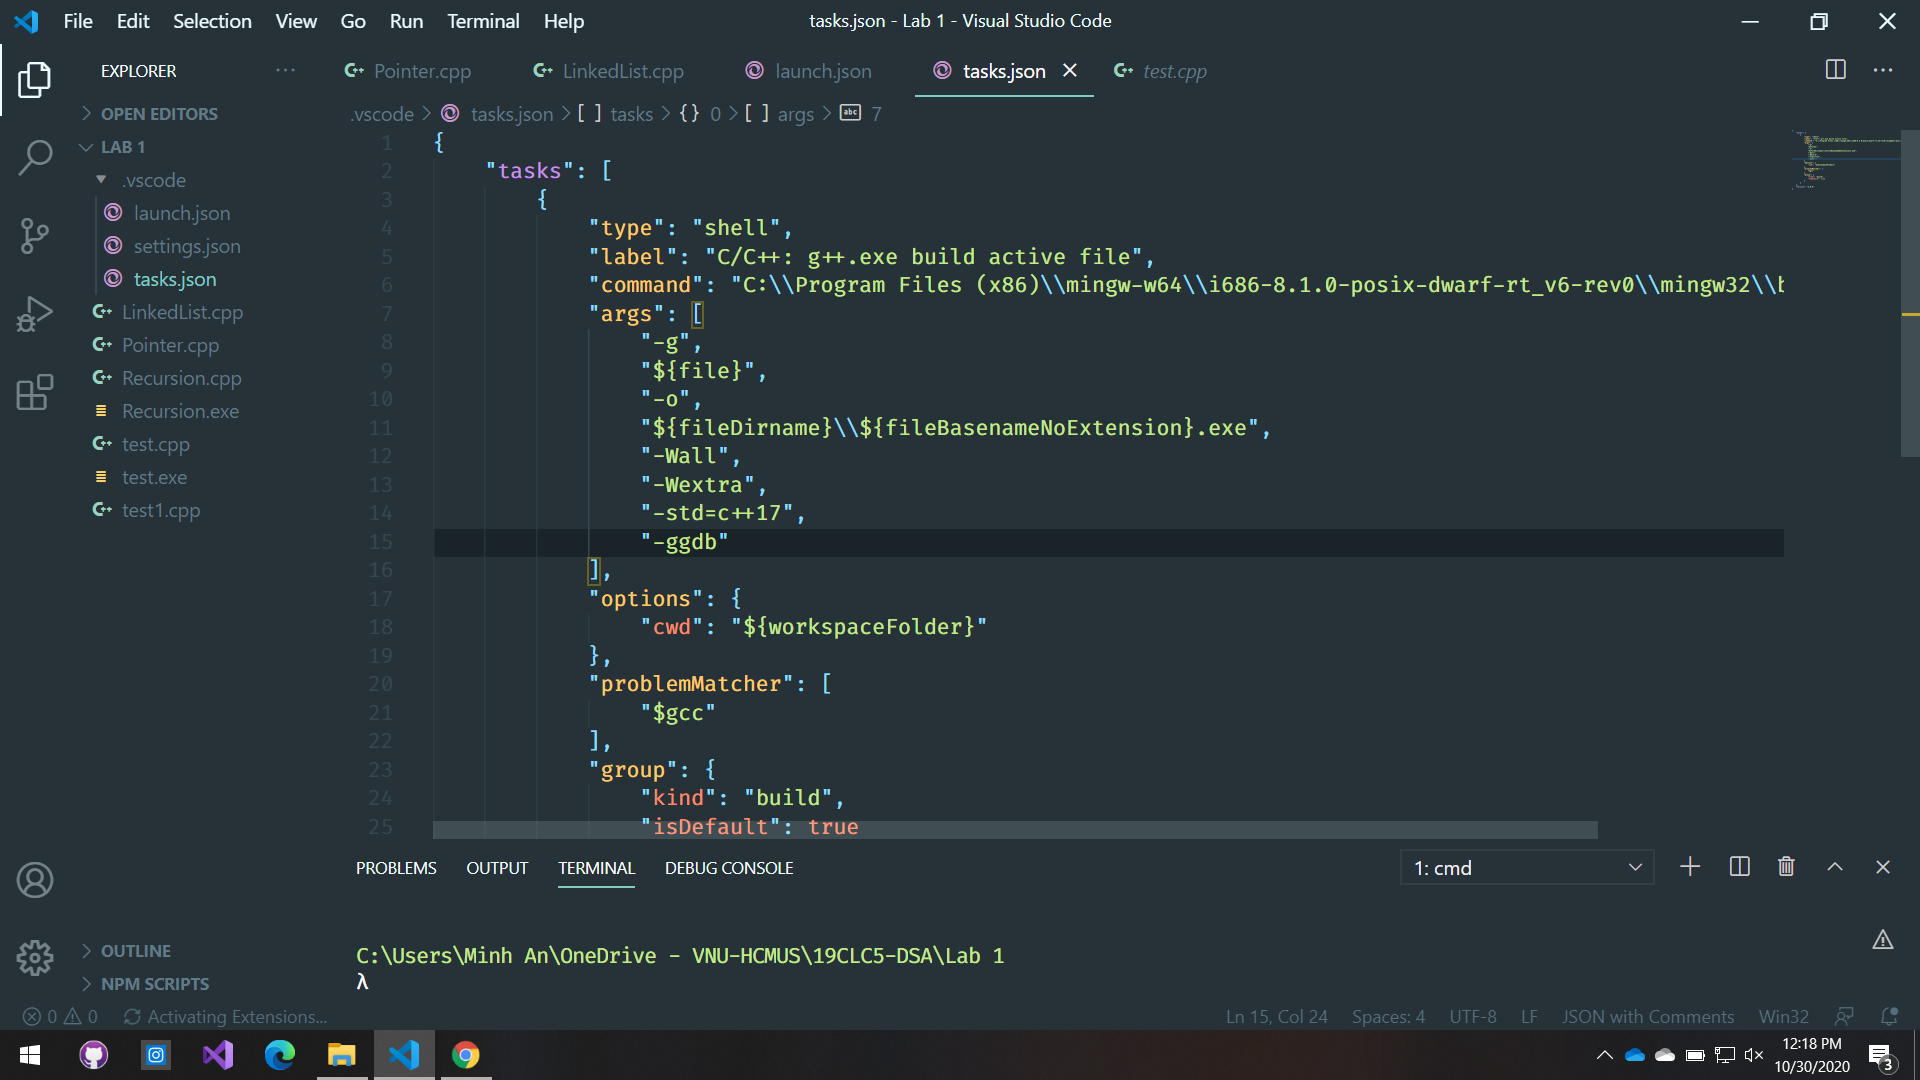The image size is (1920, 1080).
Task: Click the tasks breadcrumb segment
Action: tap(631, 114)
